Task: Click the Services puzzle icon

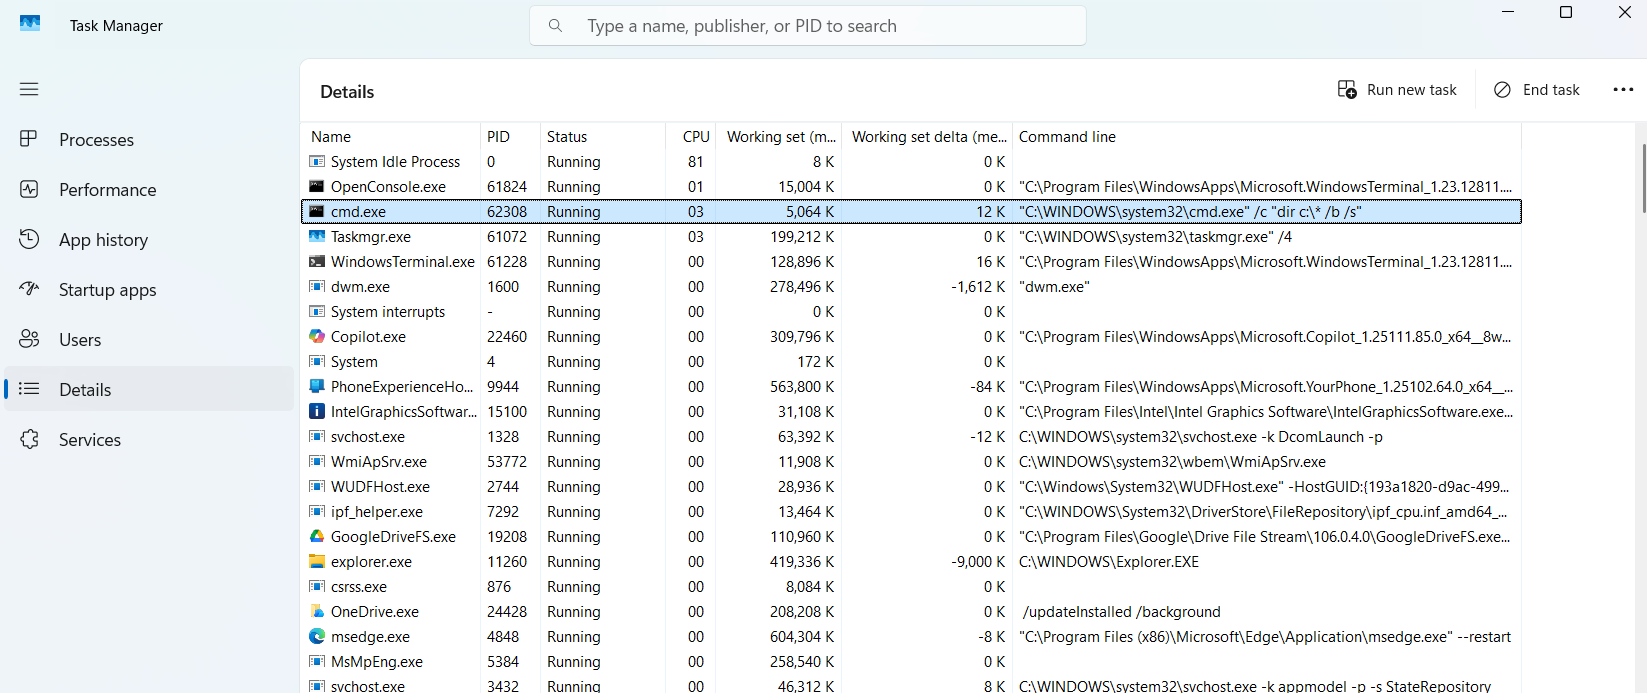Action: pos(29,439)
